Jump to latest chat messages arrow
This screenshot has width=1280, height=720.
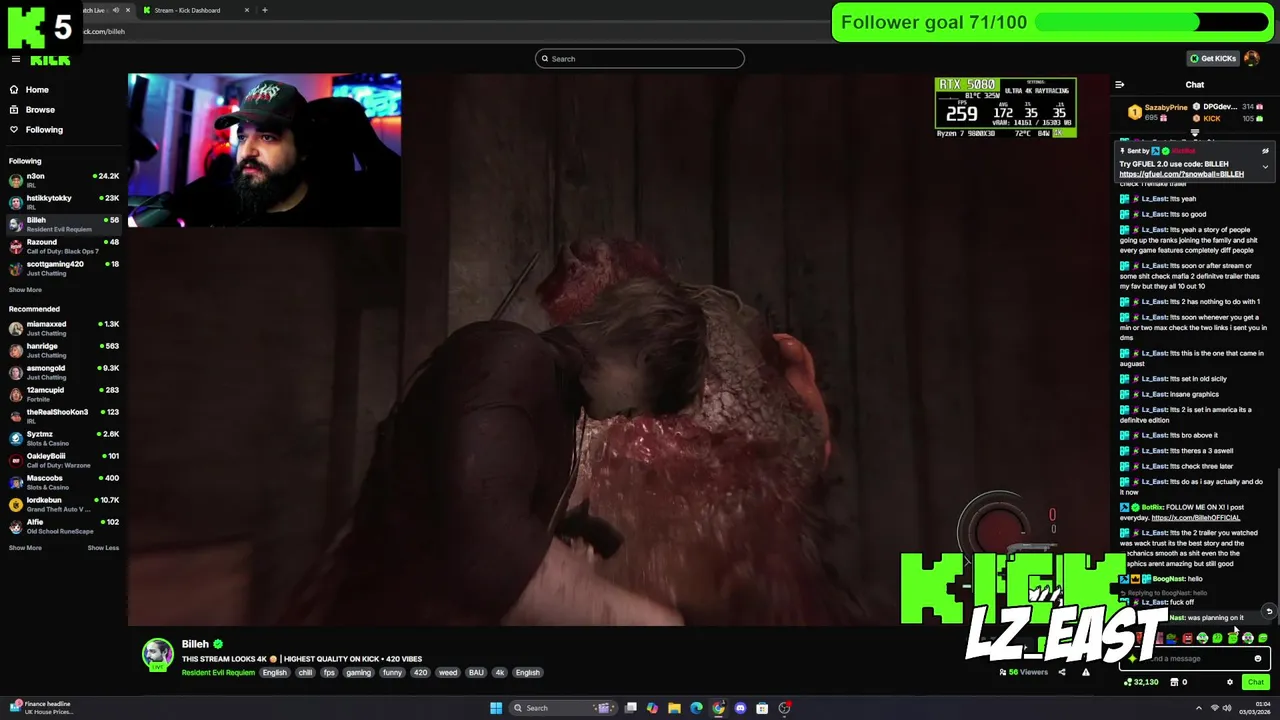1269,612
